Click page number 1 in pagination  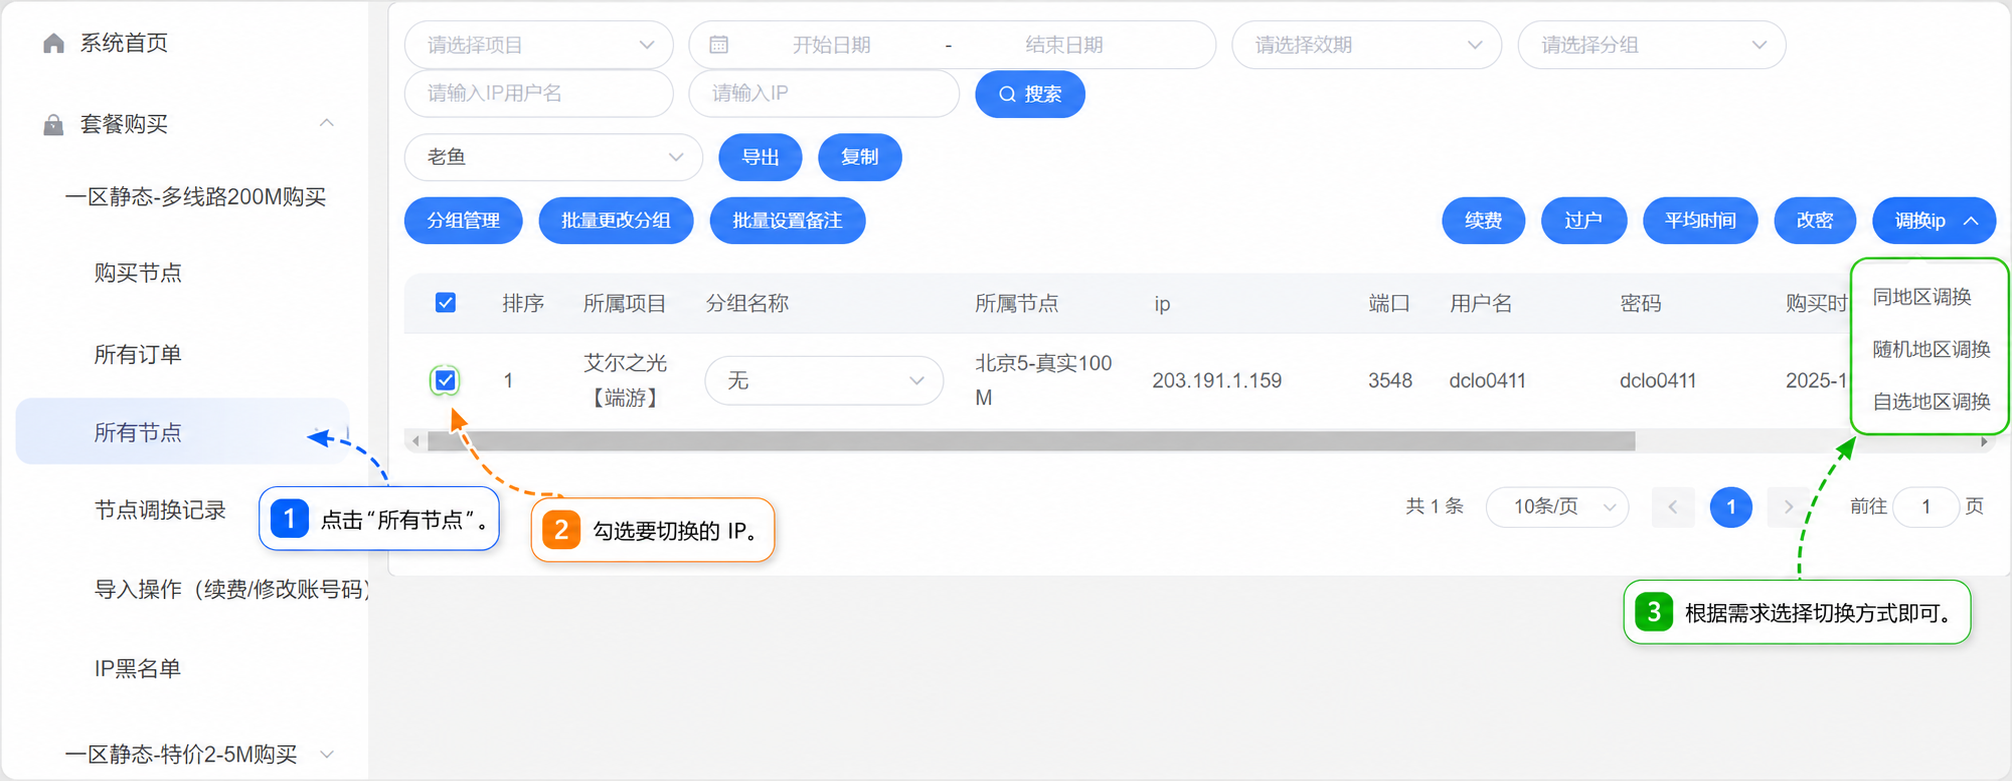1731,507
